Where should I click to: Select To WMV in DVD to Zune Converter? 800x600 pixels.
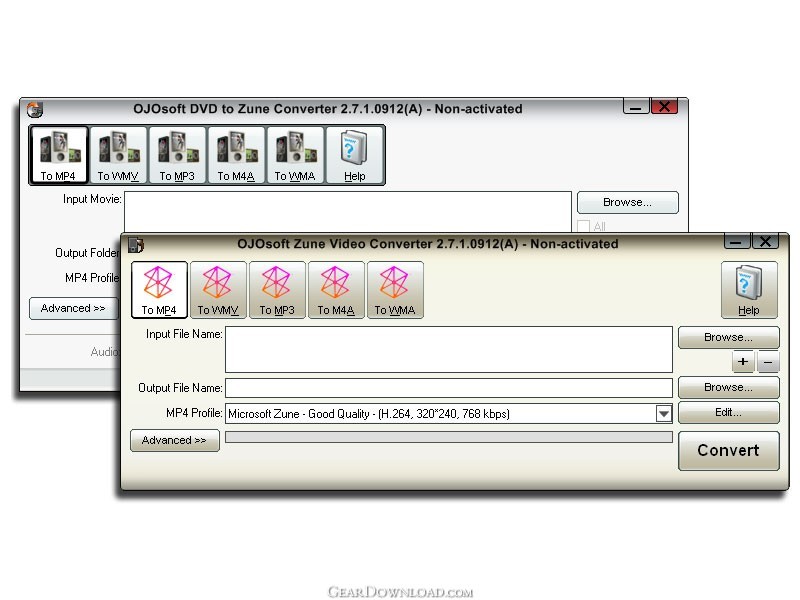tap(118, 155)
